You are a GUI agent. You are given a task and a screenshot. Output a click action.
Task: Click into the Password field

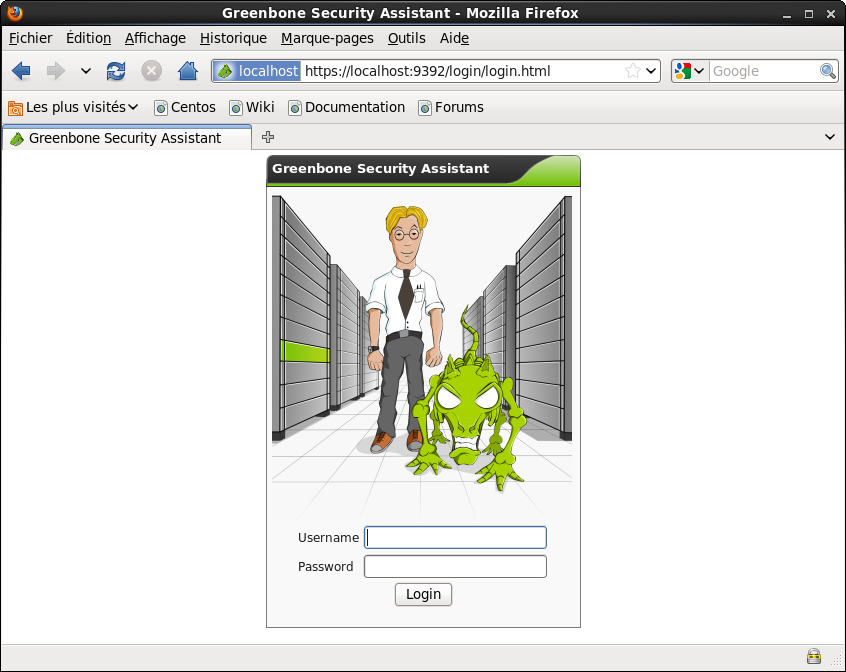coord(455,567)
